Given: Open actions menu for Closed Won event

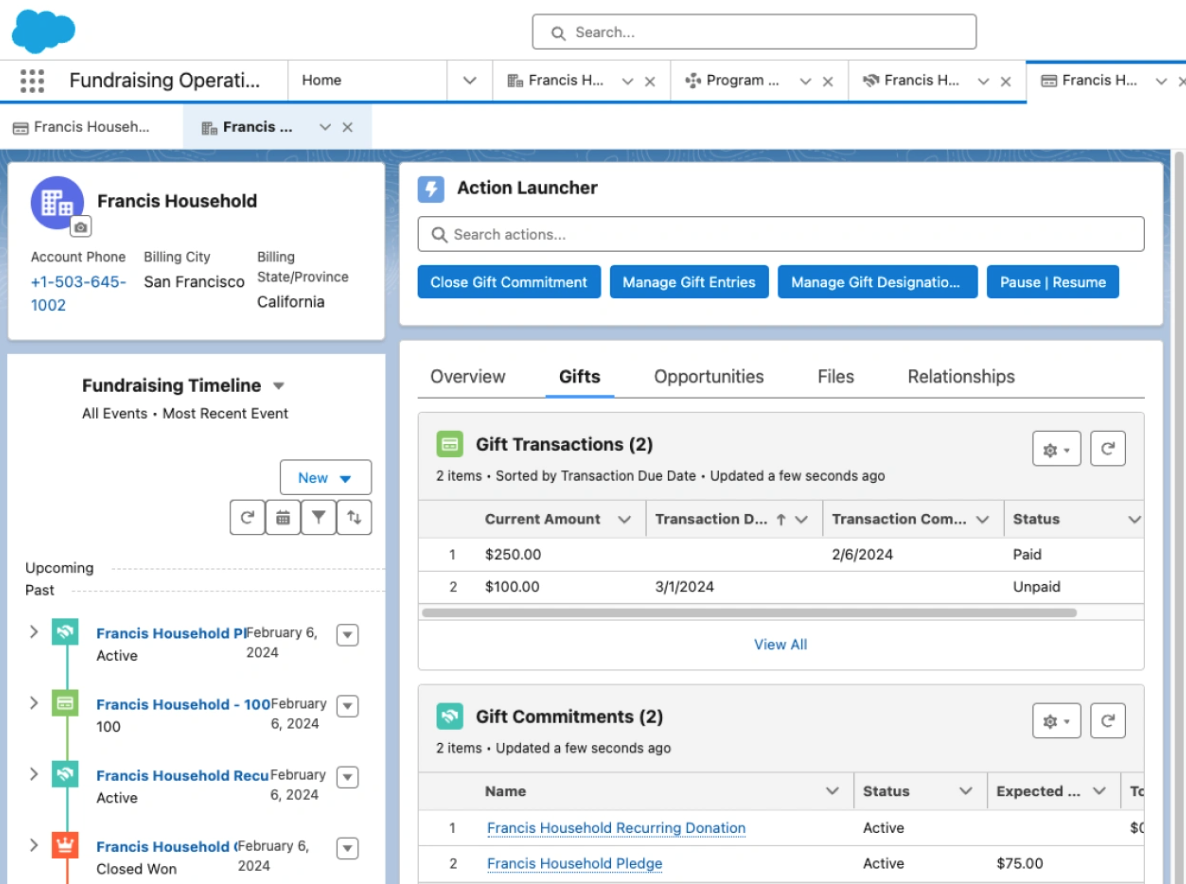Looking at the screenshot, I should [x=347, y=848].
